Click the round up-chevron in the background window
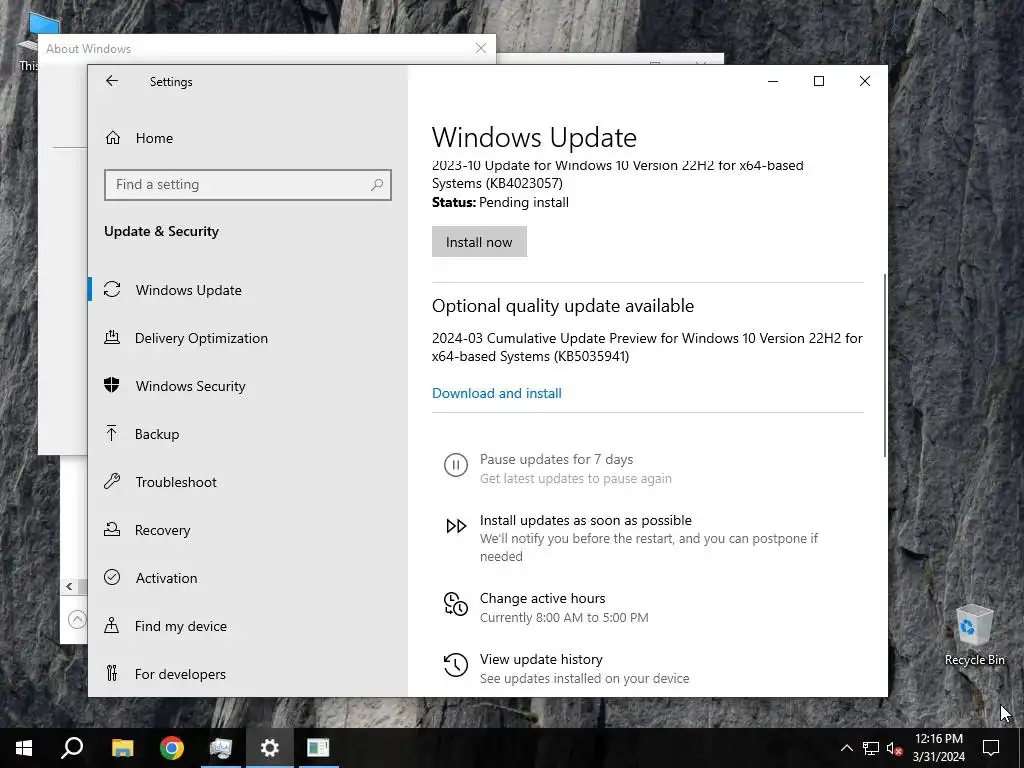The width and height of the screenshot is (1024, 768). coord(78,618)
